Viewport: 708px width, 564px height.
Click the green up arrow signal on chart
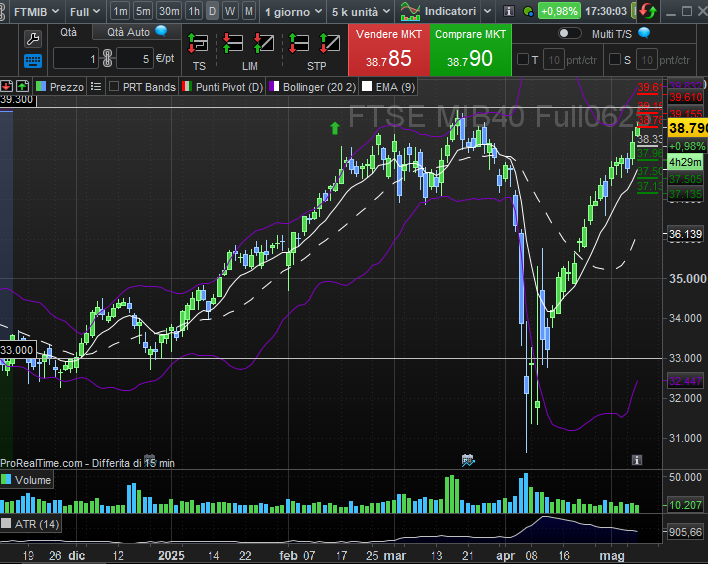tap(335, 128)
